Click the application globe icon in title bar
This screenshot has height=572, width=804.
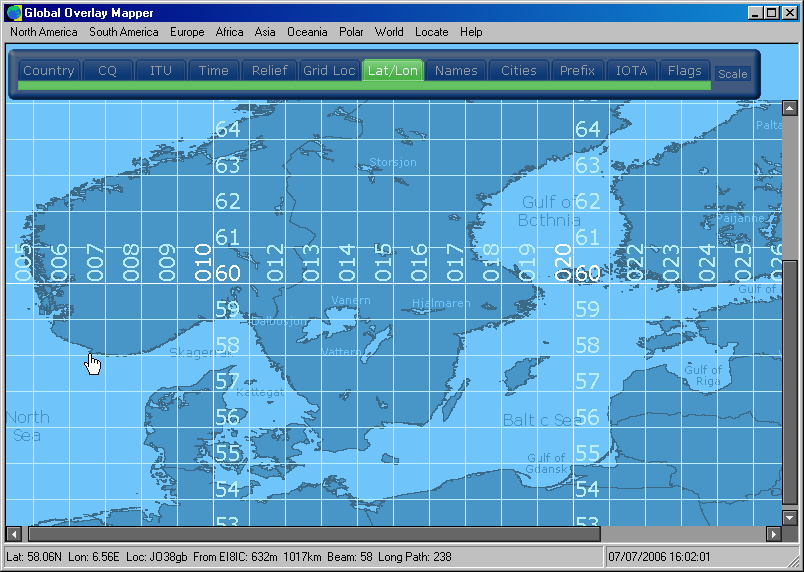point(14,12)
